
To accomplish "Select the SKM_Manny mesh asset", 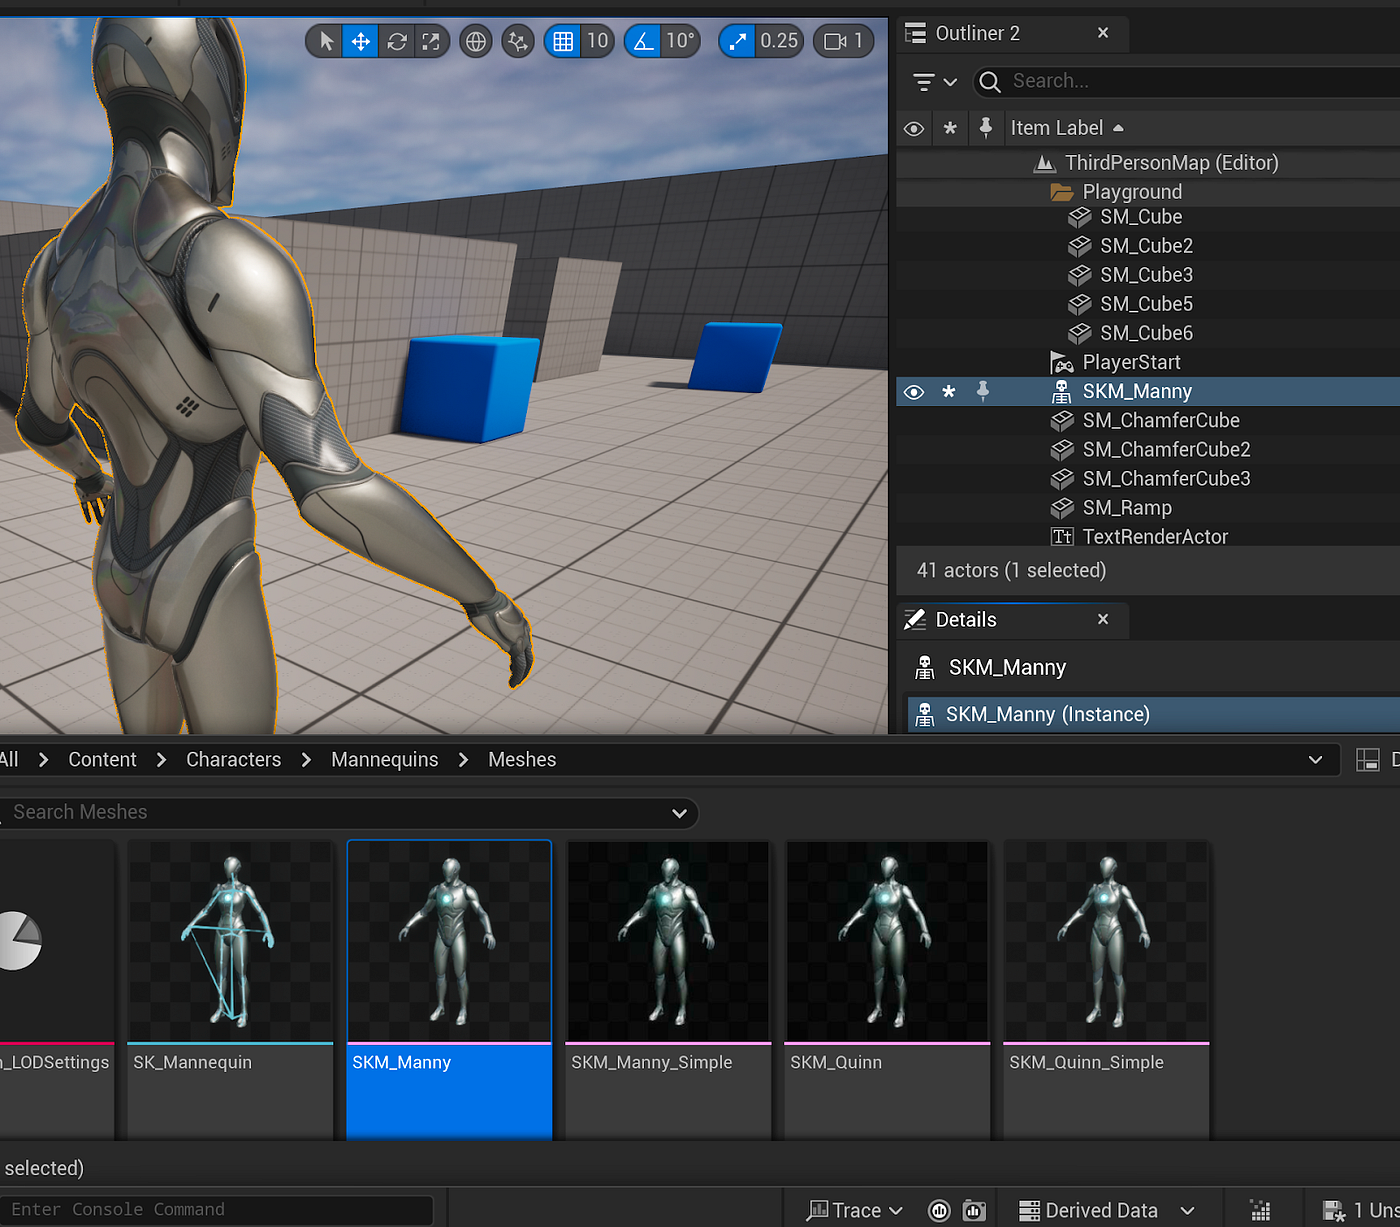I will pyautogui.click(x=449, y=989).
